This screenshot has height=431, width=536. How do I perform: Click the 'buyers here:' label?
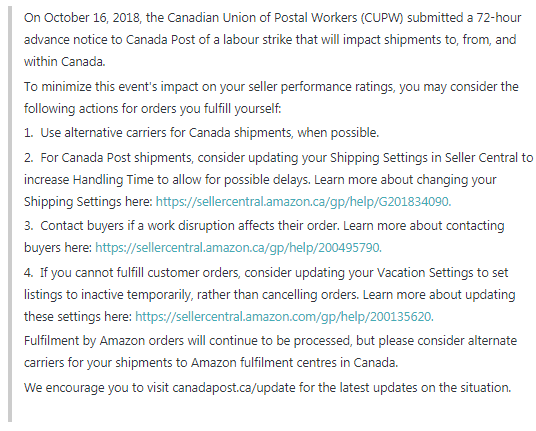coord(58,247)
